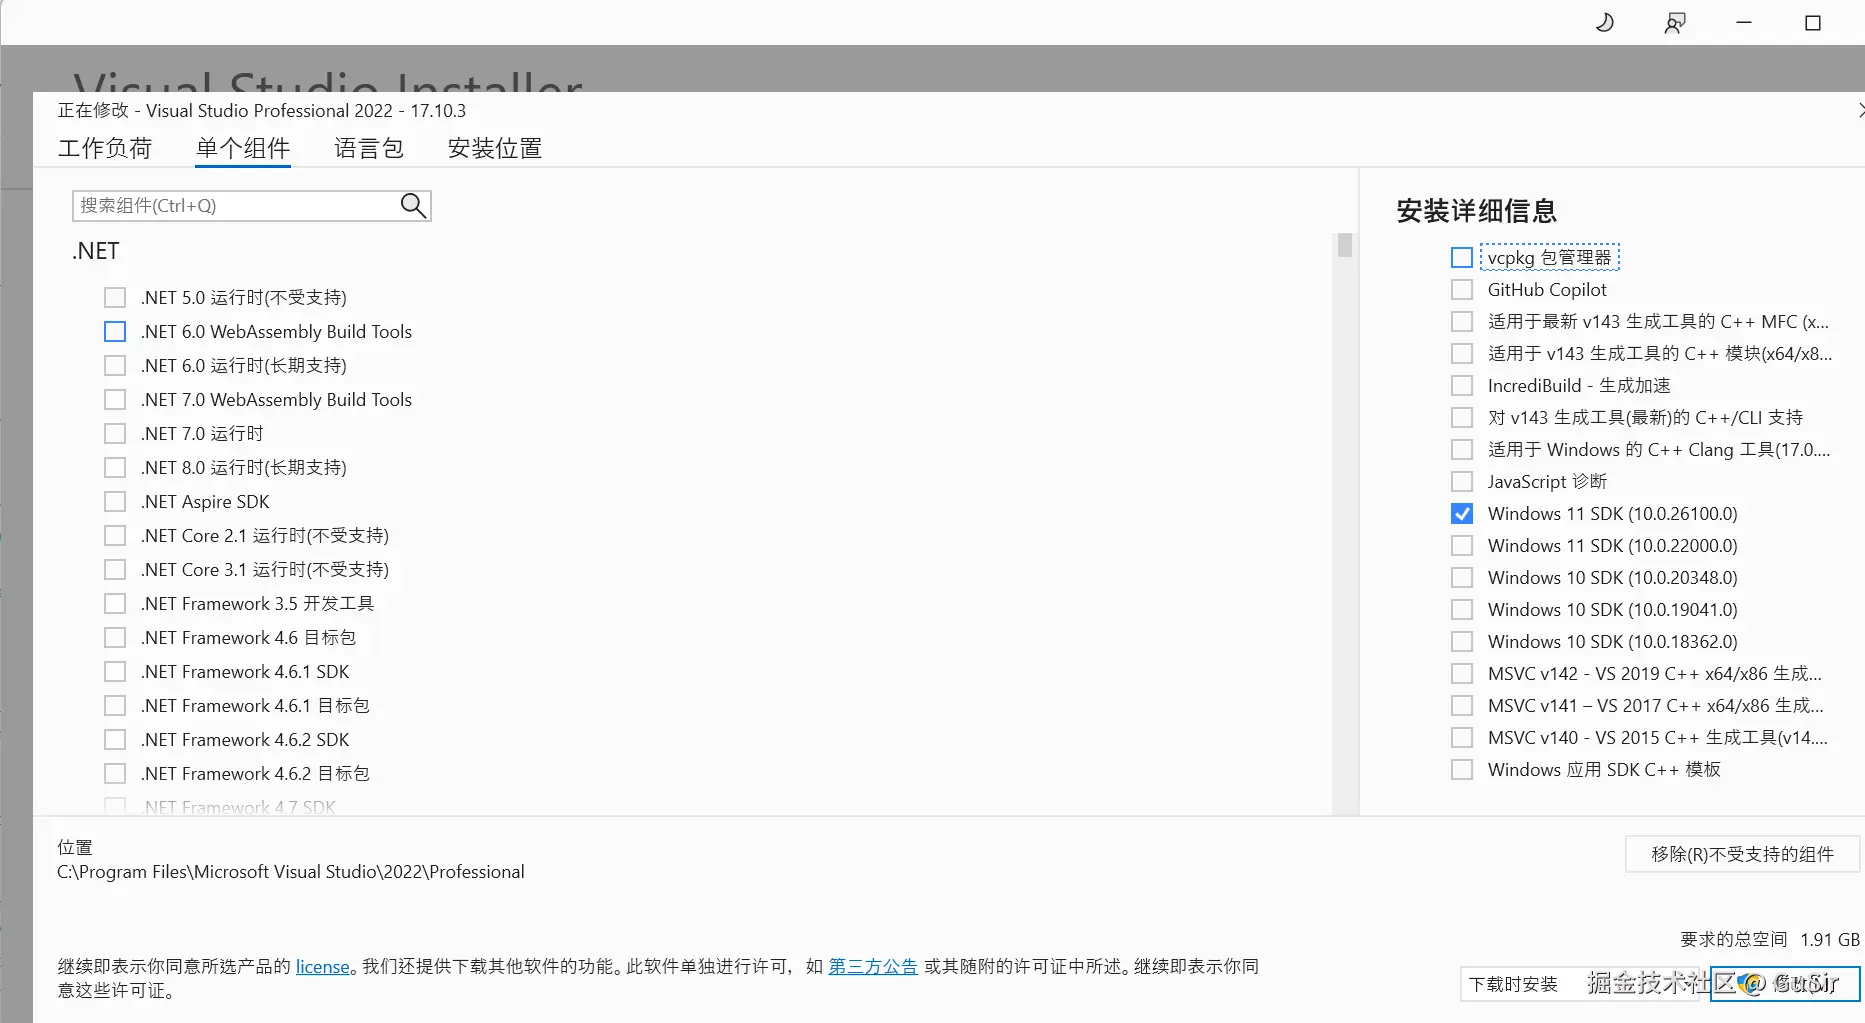1865x1023 pixels.
Task: Check .NET Core 2.1 运行时(不受支持)
Action: tap(115, 536)
